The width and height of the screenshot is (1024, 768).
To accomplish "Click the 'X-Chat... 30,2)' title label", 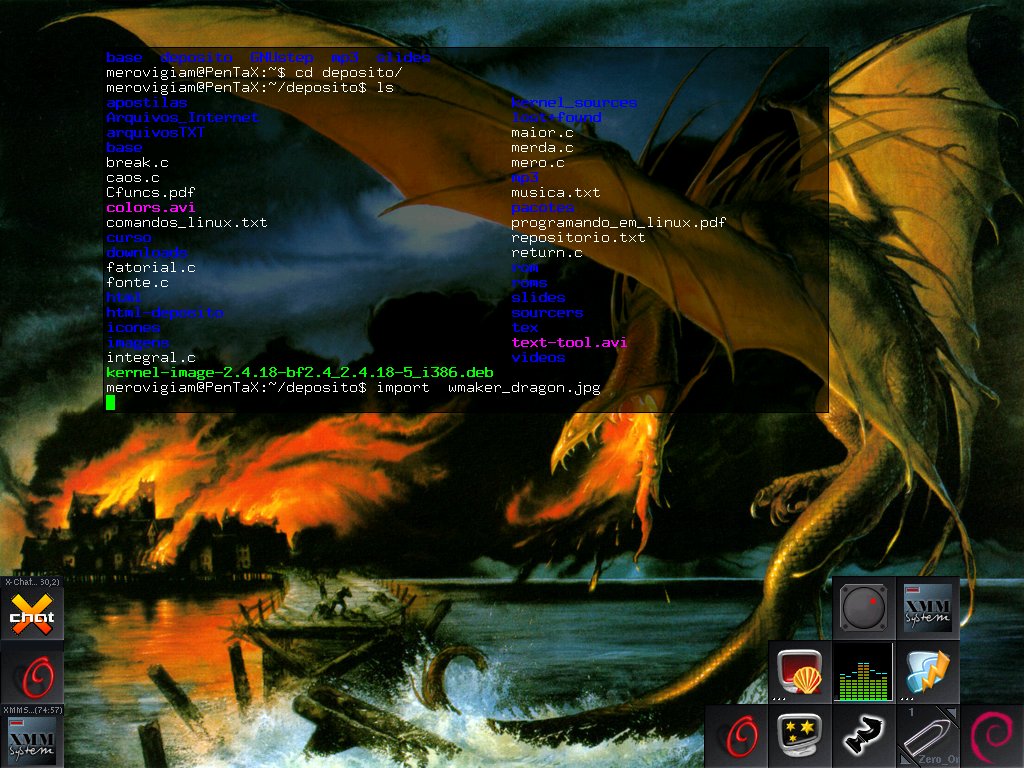I will click(31, 581).
